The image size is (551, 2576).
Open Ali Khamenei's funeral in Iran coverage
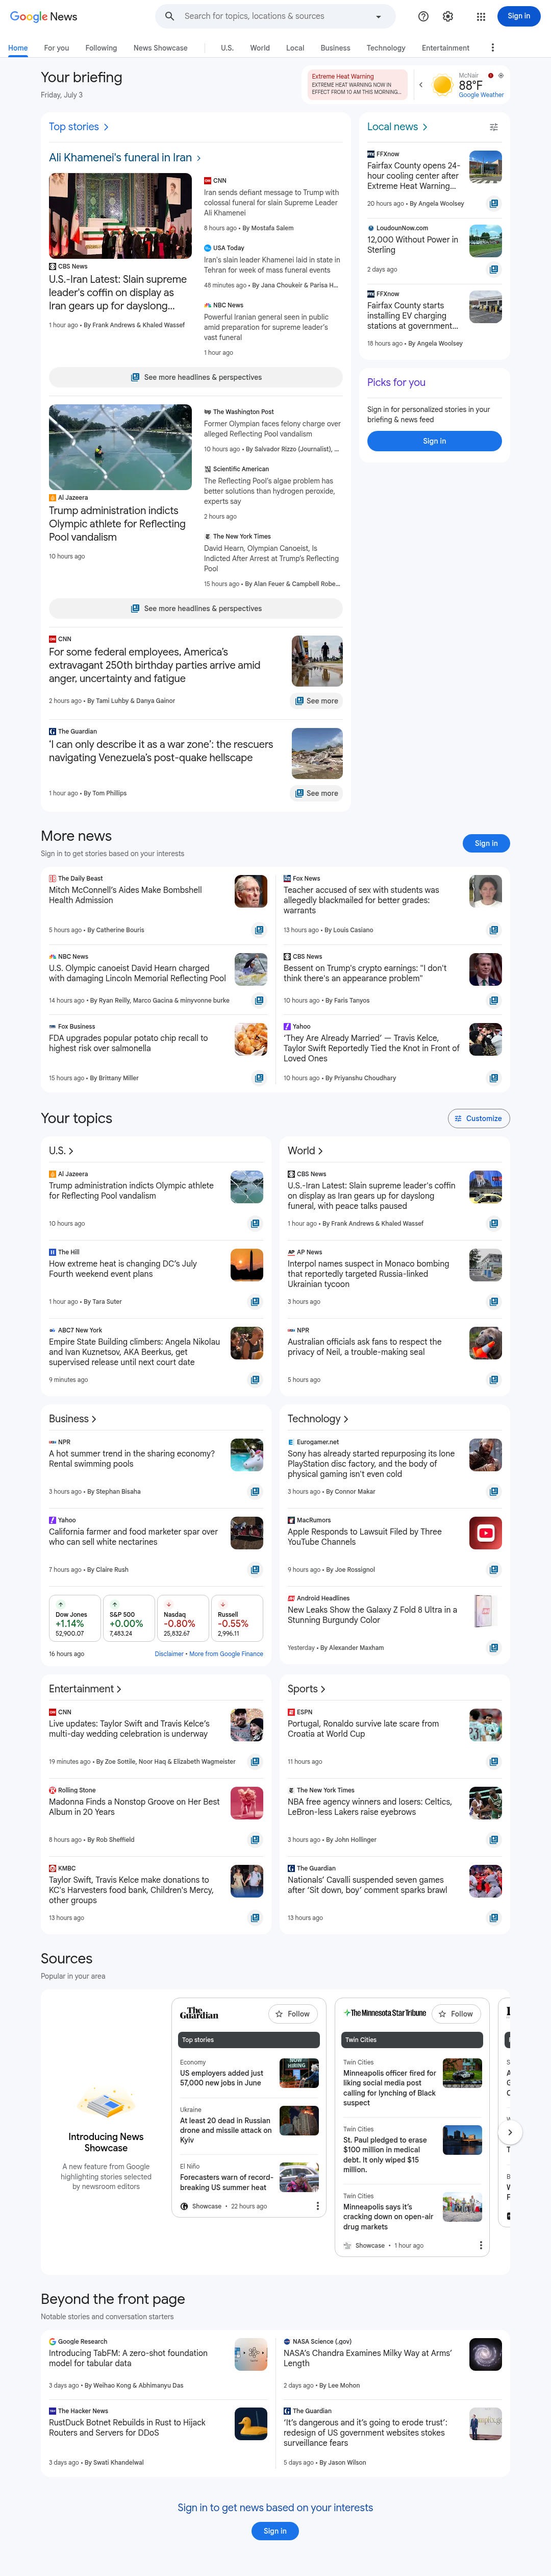[125, 158]
